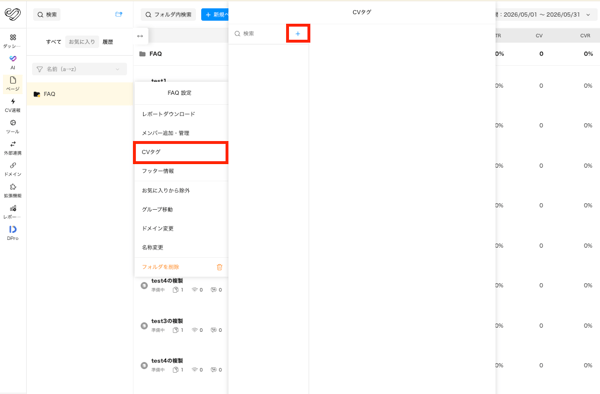
Task: Select グループ移動 menu item
Action: pyautogui.click(x=181, y=210)
